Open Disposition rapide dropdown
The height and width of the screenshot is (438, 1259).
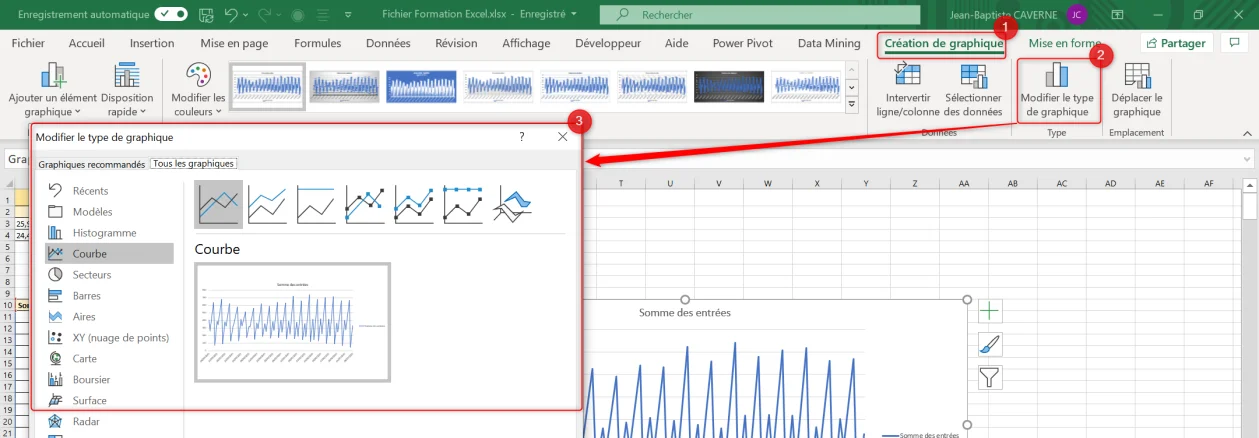(x=127, y=89)
